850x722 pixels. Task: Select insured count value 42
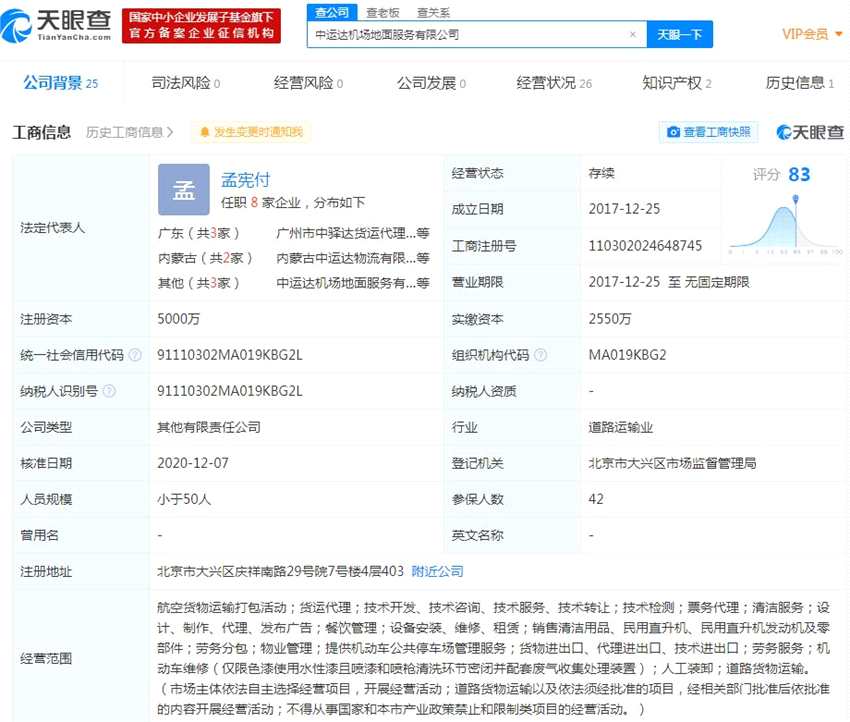(596, 499)
